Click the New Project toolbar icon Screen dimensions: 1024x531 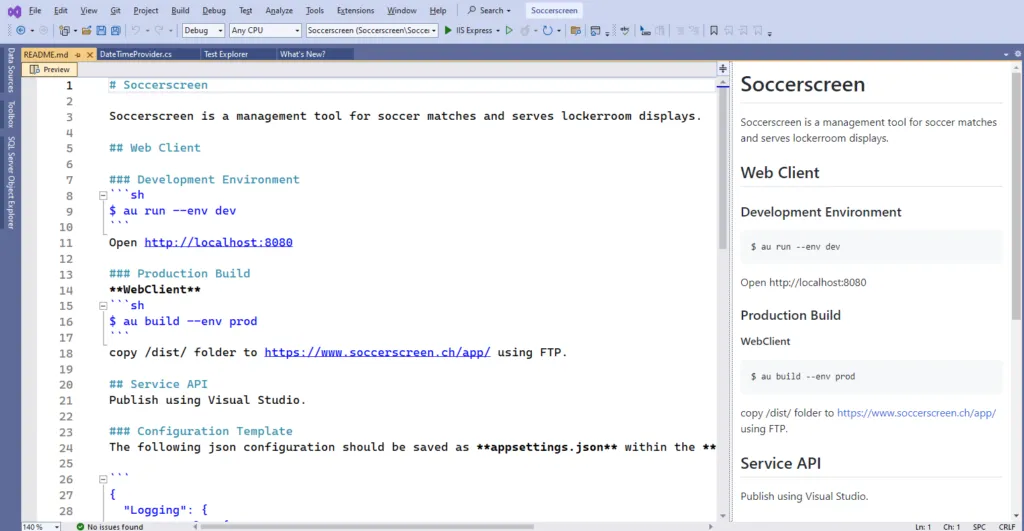click(64, 31)
